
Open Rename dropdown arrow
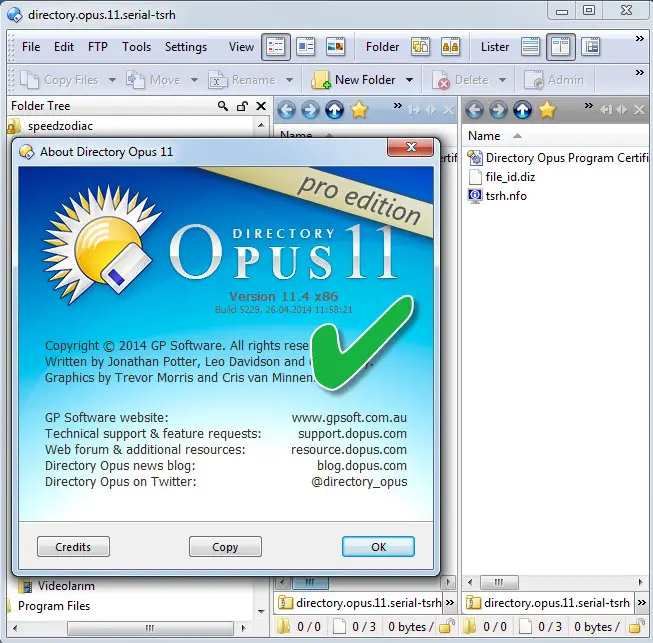tap(289, 80)
